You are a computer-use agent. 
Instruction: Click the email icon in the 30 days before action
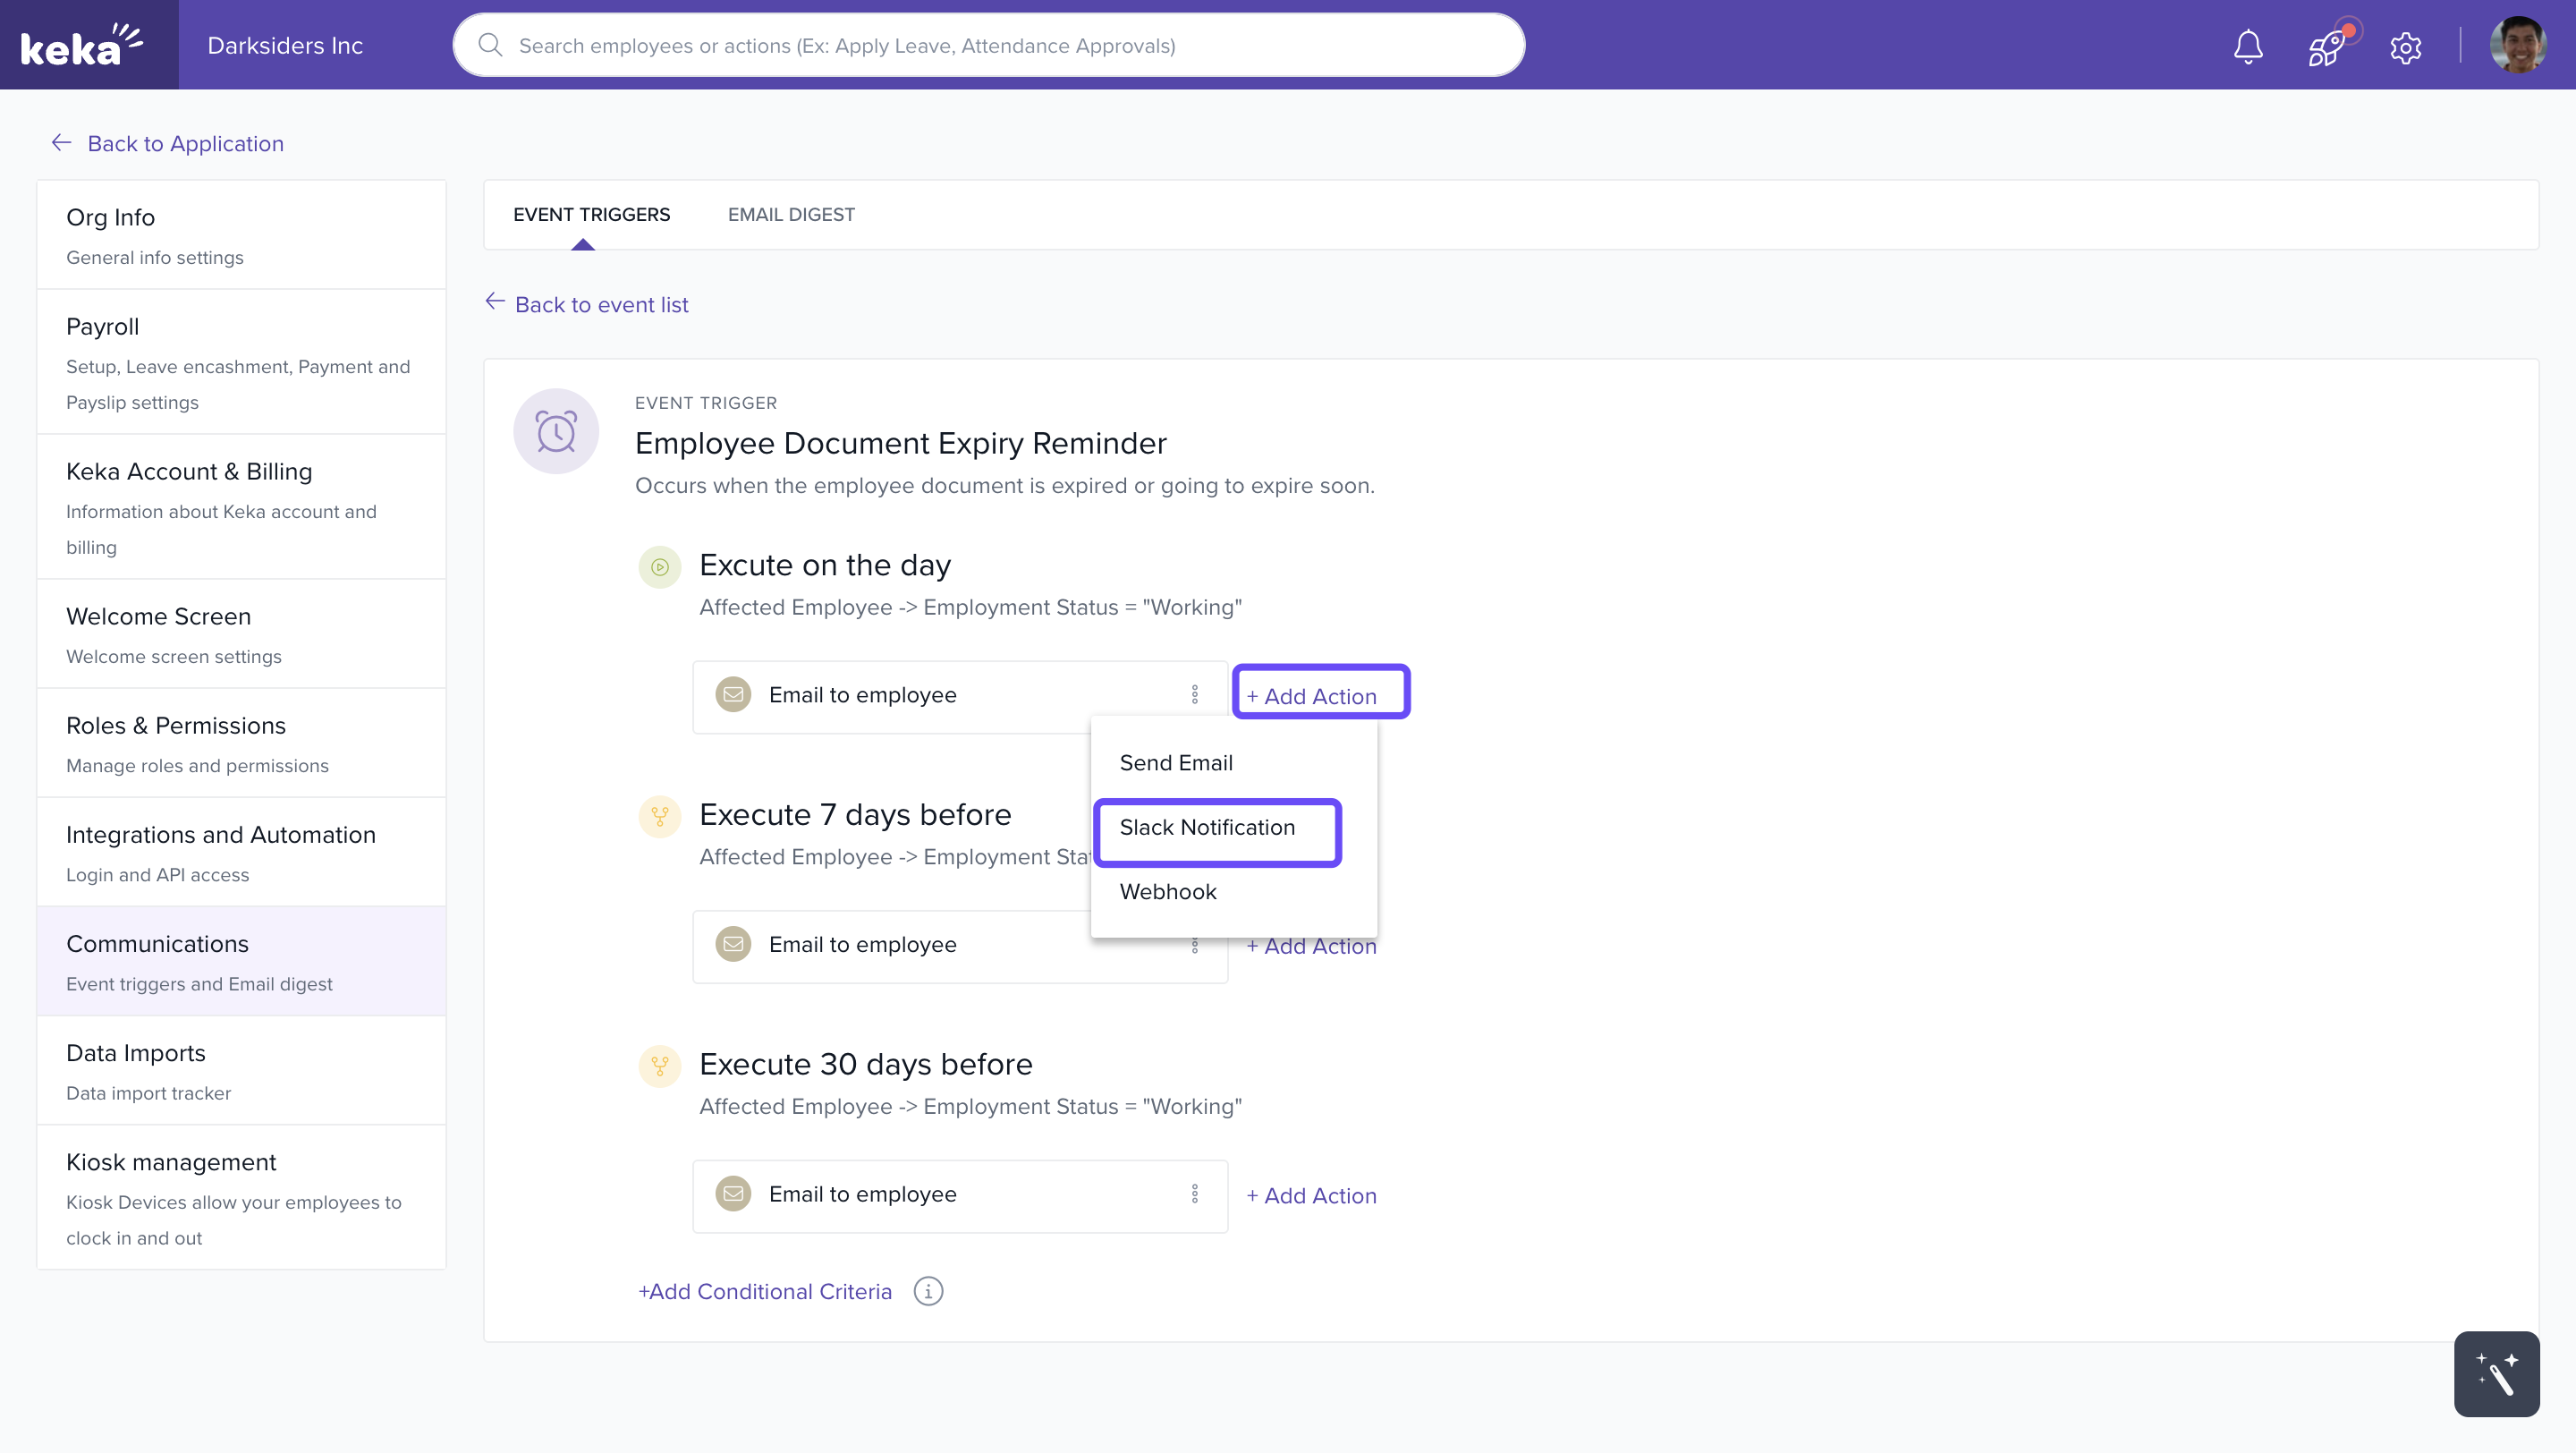point(733,1194)
